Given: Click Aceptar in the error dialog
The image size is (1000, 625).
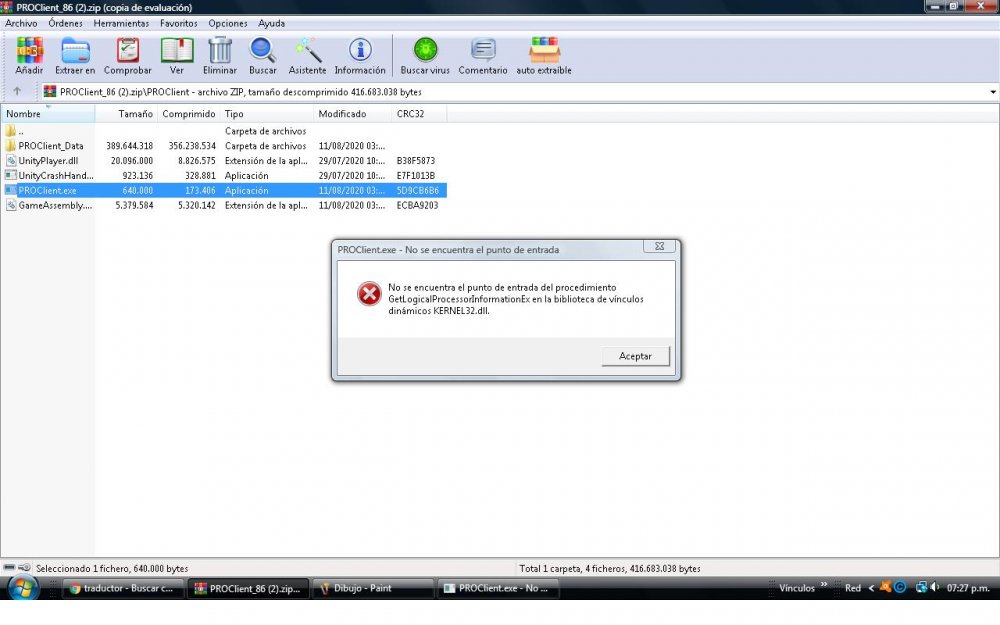Looking at the screenshot, I should pyautogui.click(x=635, y=356).
